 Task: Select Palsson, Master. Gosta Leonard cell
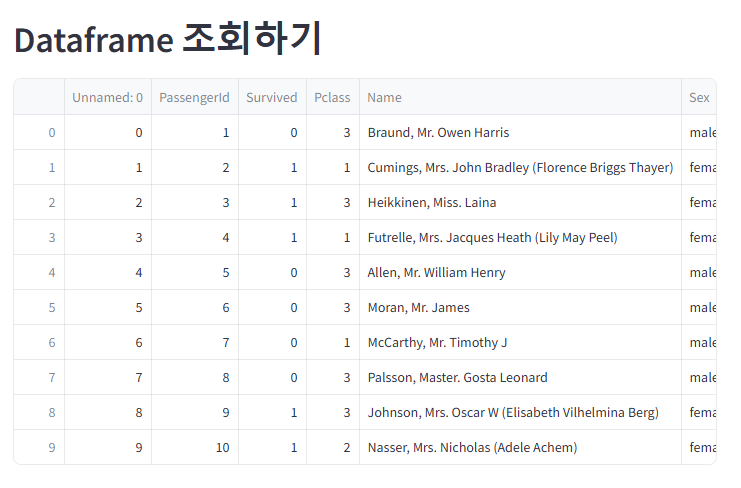tap(520, 377)
